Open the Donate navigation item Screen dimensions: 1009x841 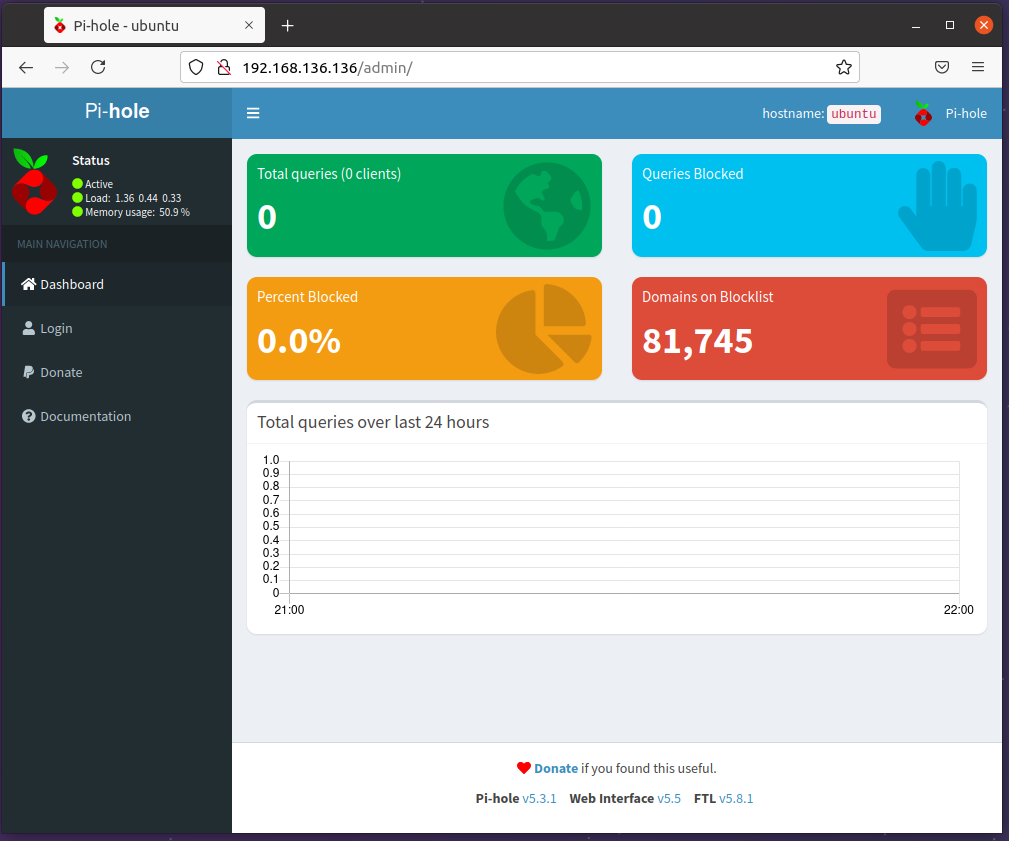coord(117,373)
